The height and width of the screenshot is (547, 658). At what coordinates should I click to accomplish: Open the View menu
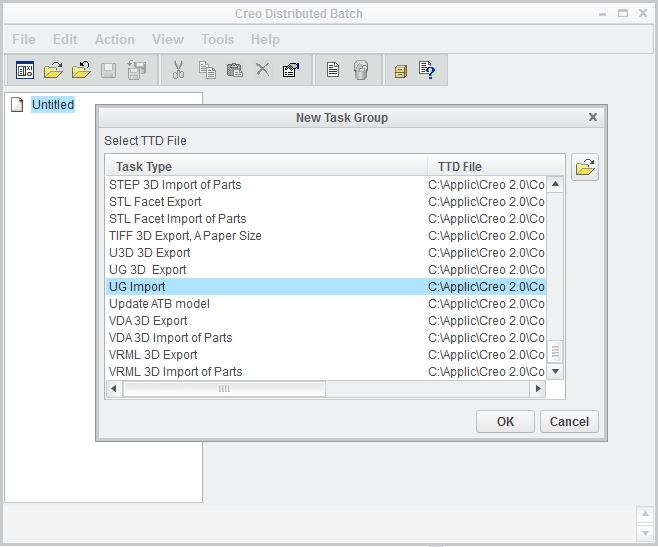167,39
